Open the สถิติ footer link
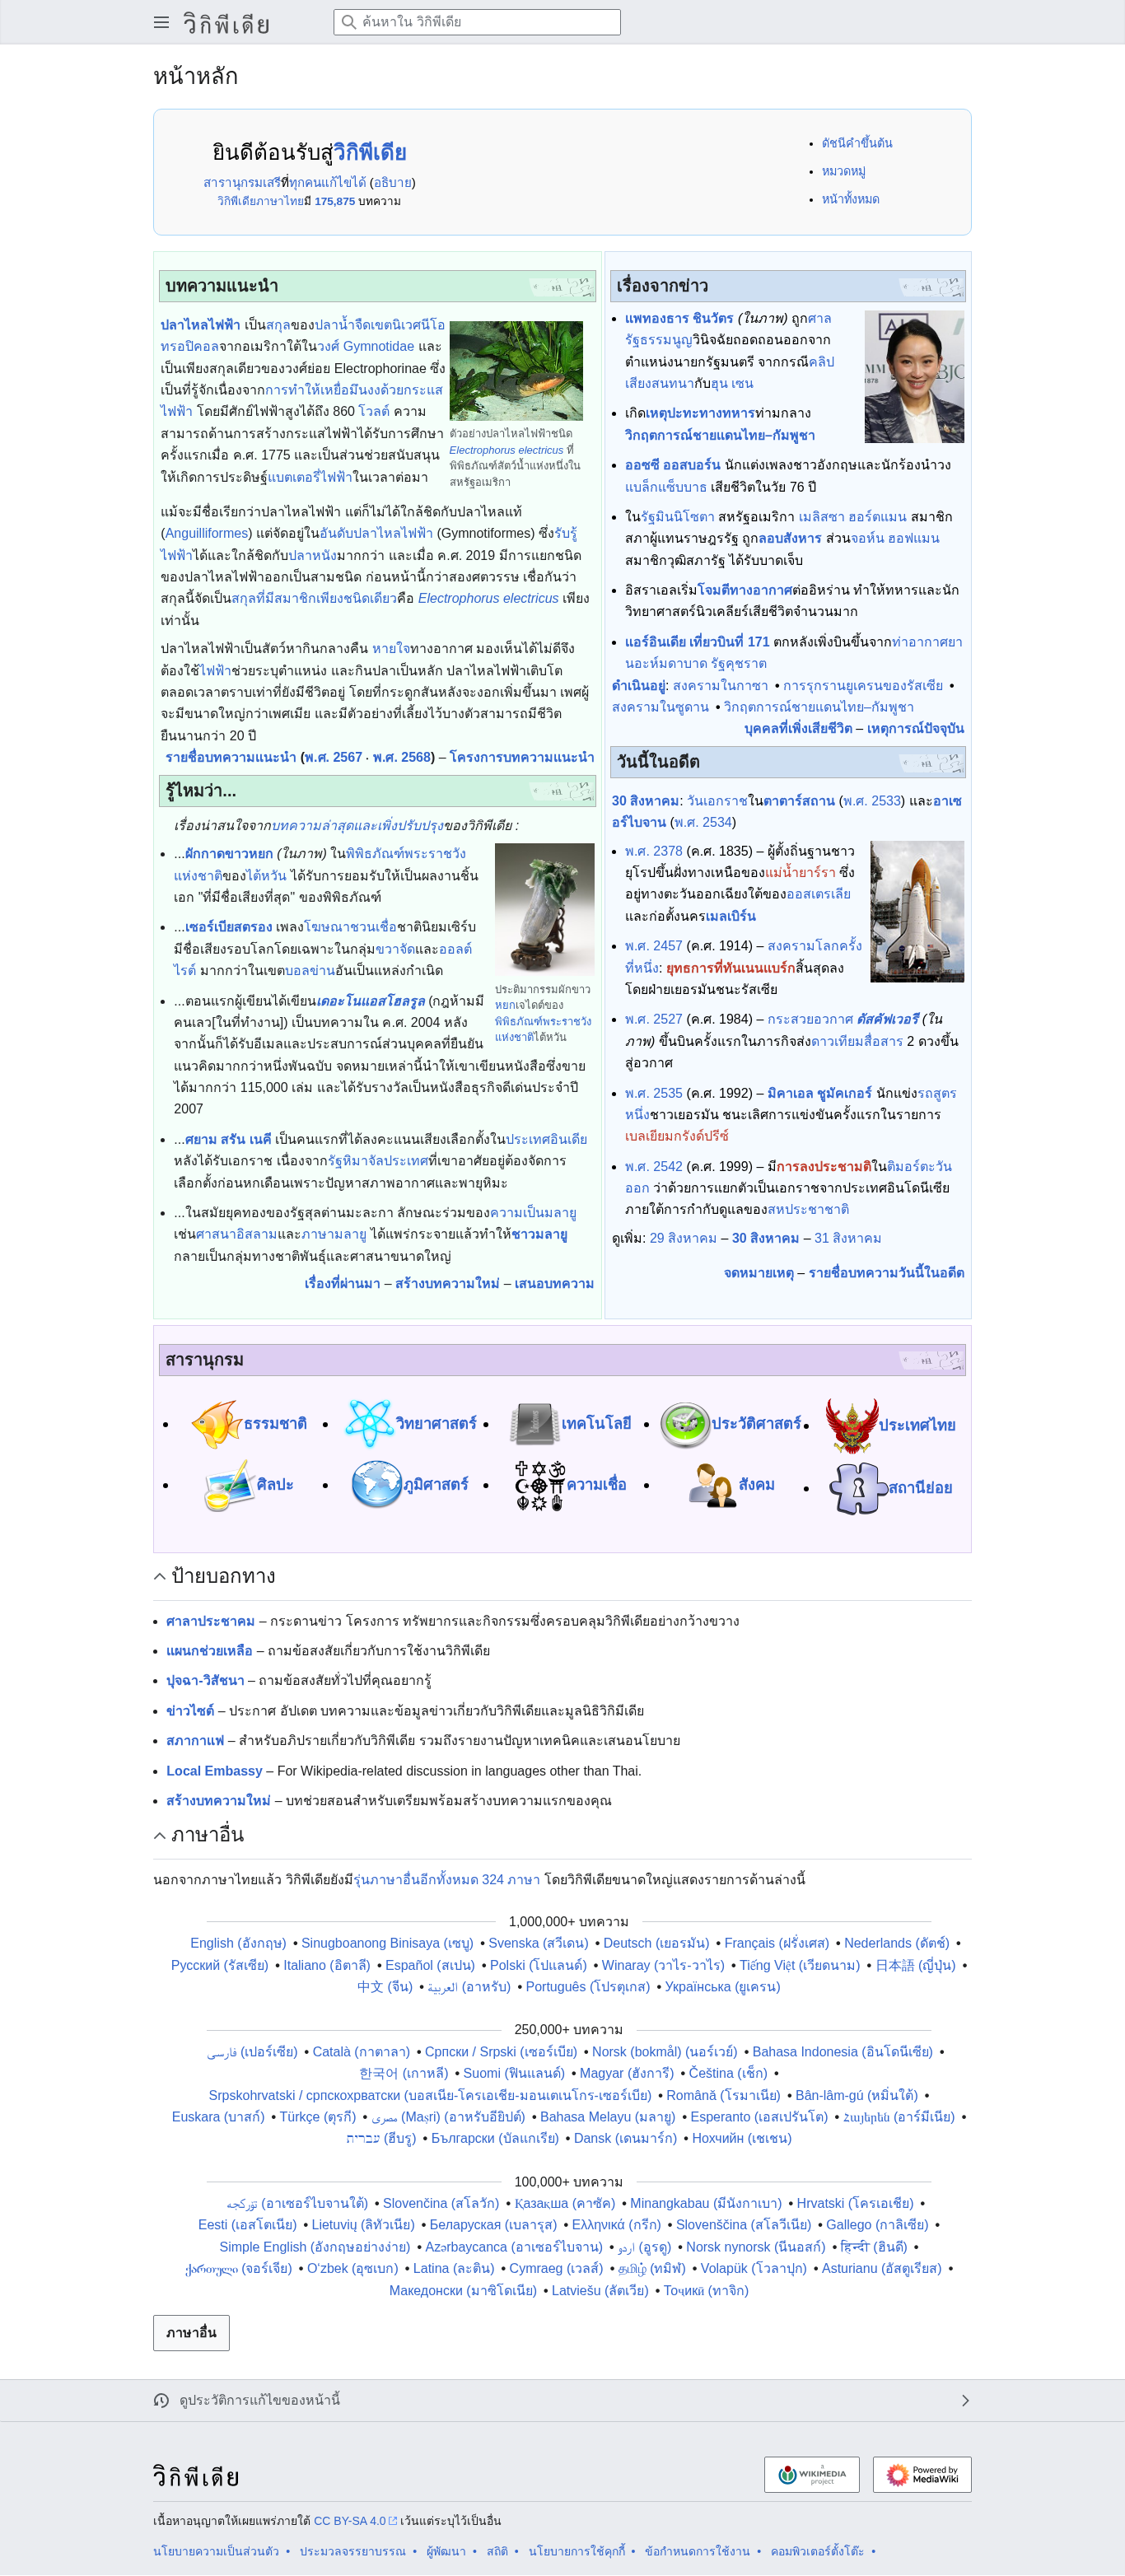Image resolution: width=1125 pixels, height=2576 pixels. coord(497,2551)
